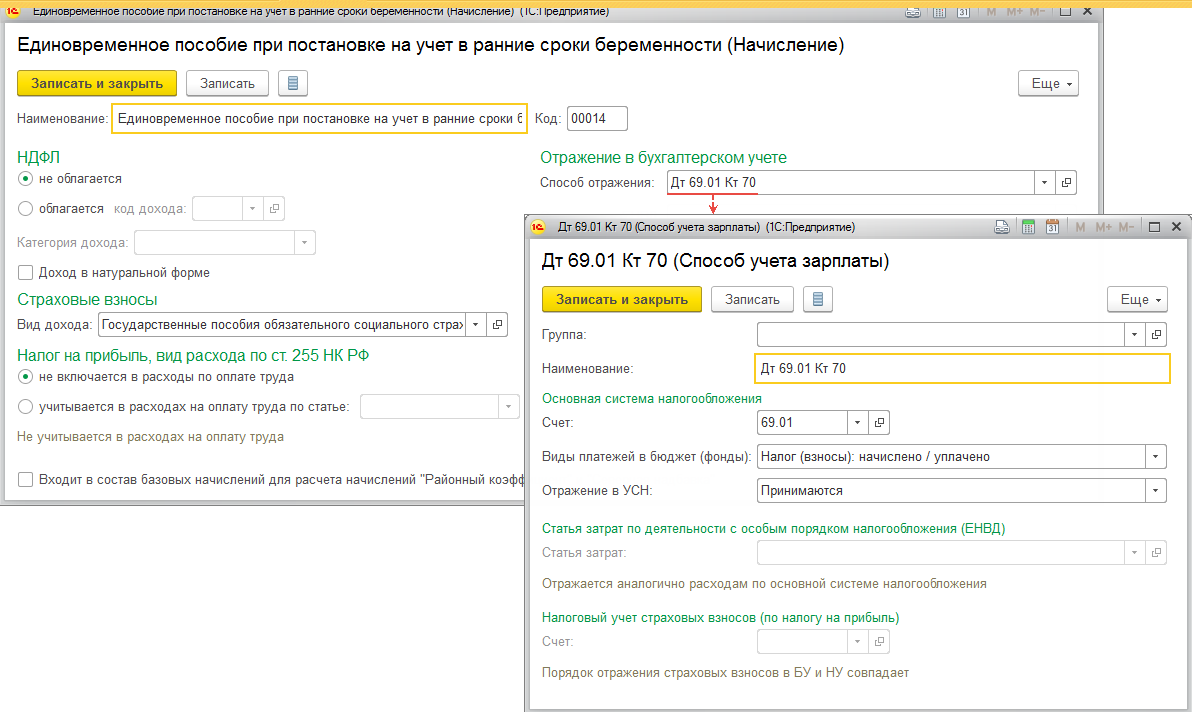Expand the код дохода dropdown
Image resolution: width=1192 pixels, height=712 pixels.
(x=252, y=208)
